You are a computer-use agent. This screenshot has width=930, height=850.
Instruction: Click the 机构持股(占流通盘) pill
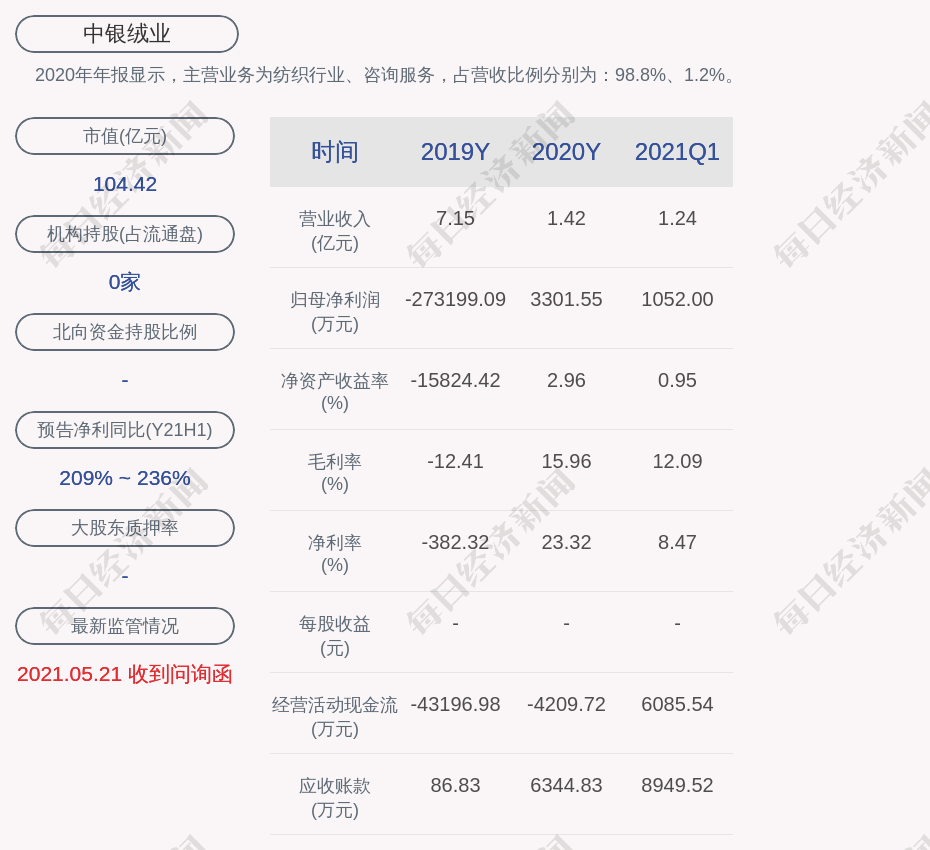tap(125, 234)
